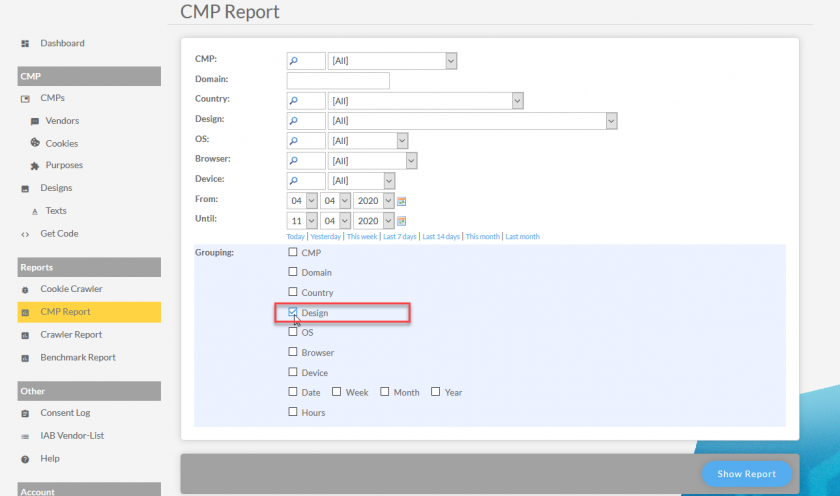The height and width of the screenshot is (496, 840).
Task: Click the Show Report button
Action: click(747, 474)
